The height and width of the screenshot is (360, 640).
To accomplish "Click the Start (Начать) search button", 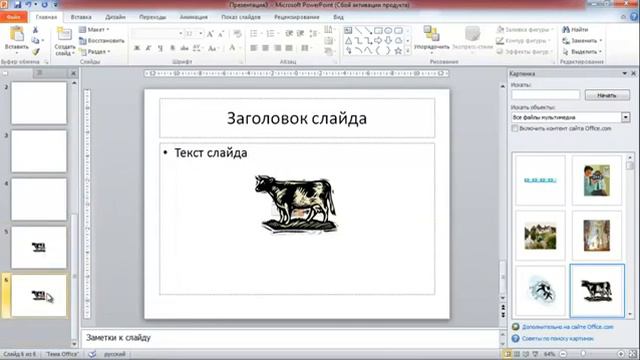I will pos(607,95).
